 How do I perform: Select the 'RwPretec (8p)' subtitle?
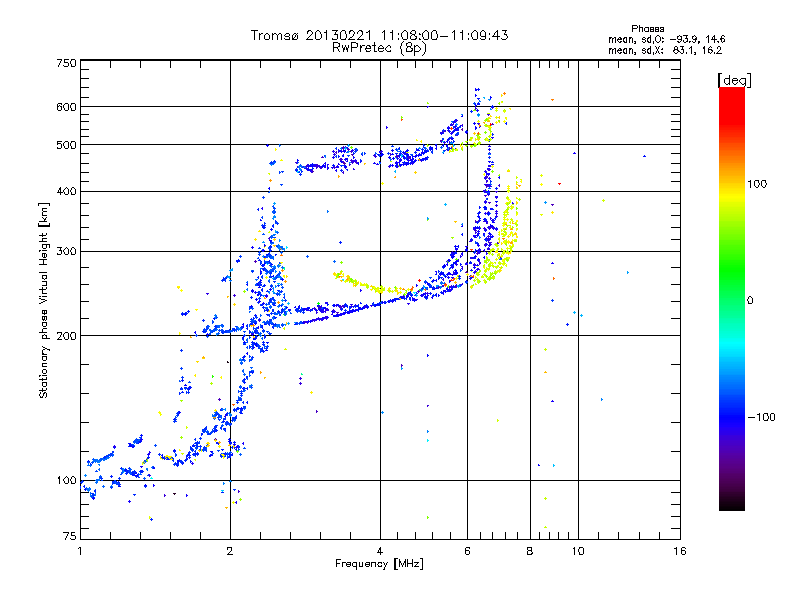(x=379, y=48)
